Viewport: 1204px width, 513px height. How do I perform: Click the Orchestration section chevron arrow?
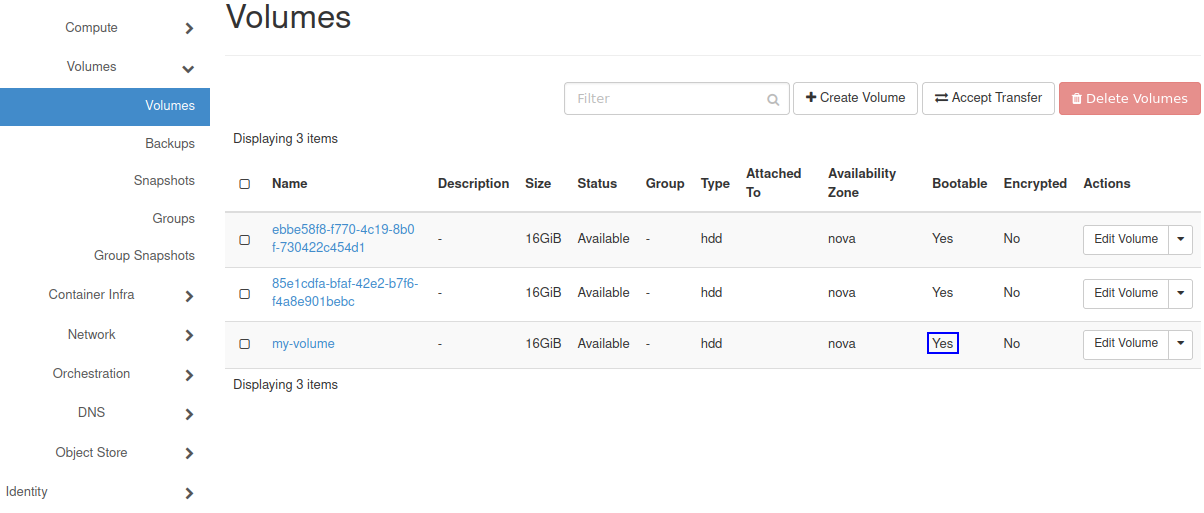[189, 375]
